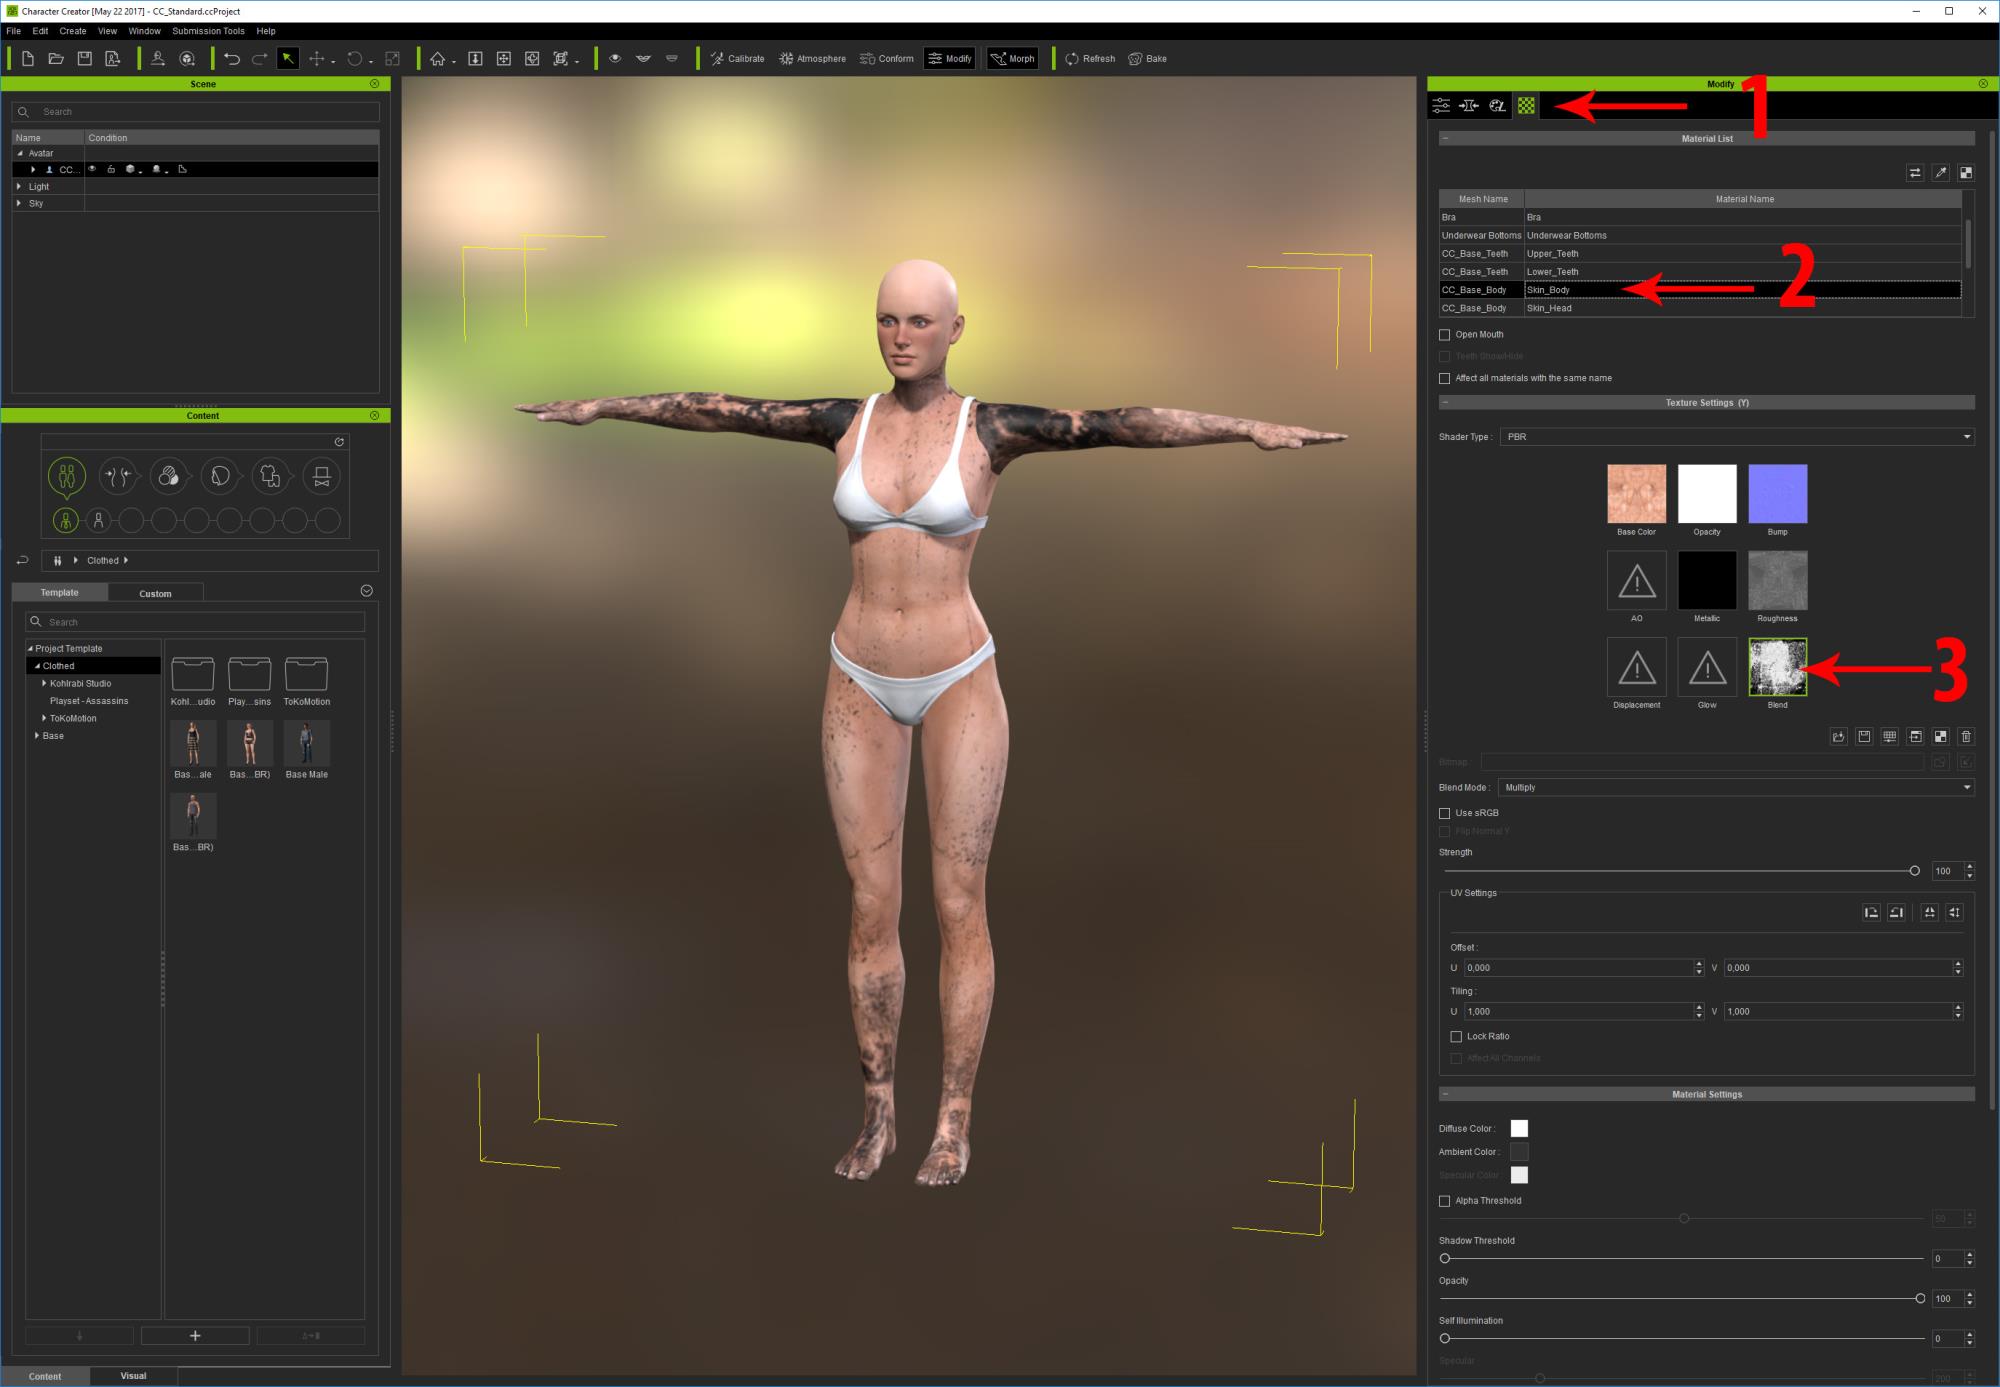Click the Hair category icon in Content
Viewport: 2000px width, 1387px height.
click(x=220, y=476)
